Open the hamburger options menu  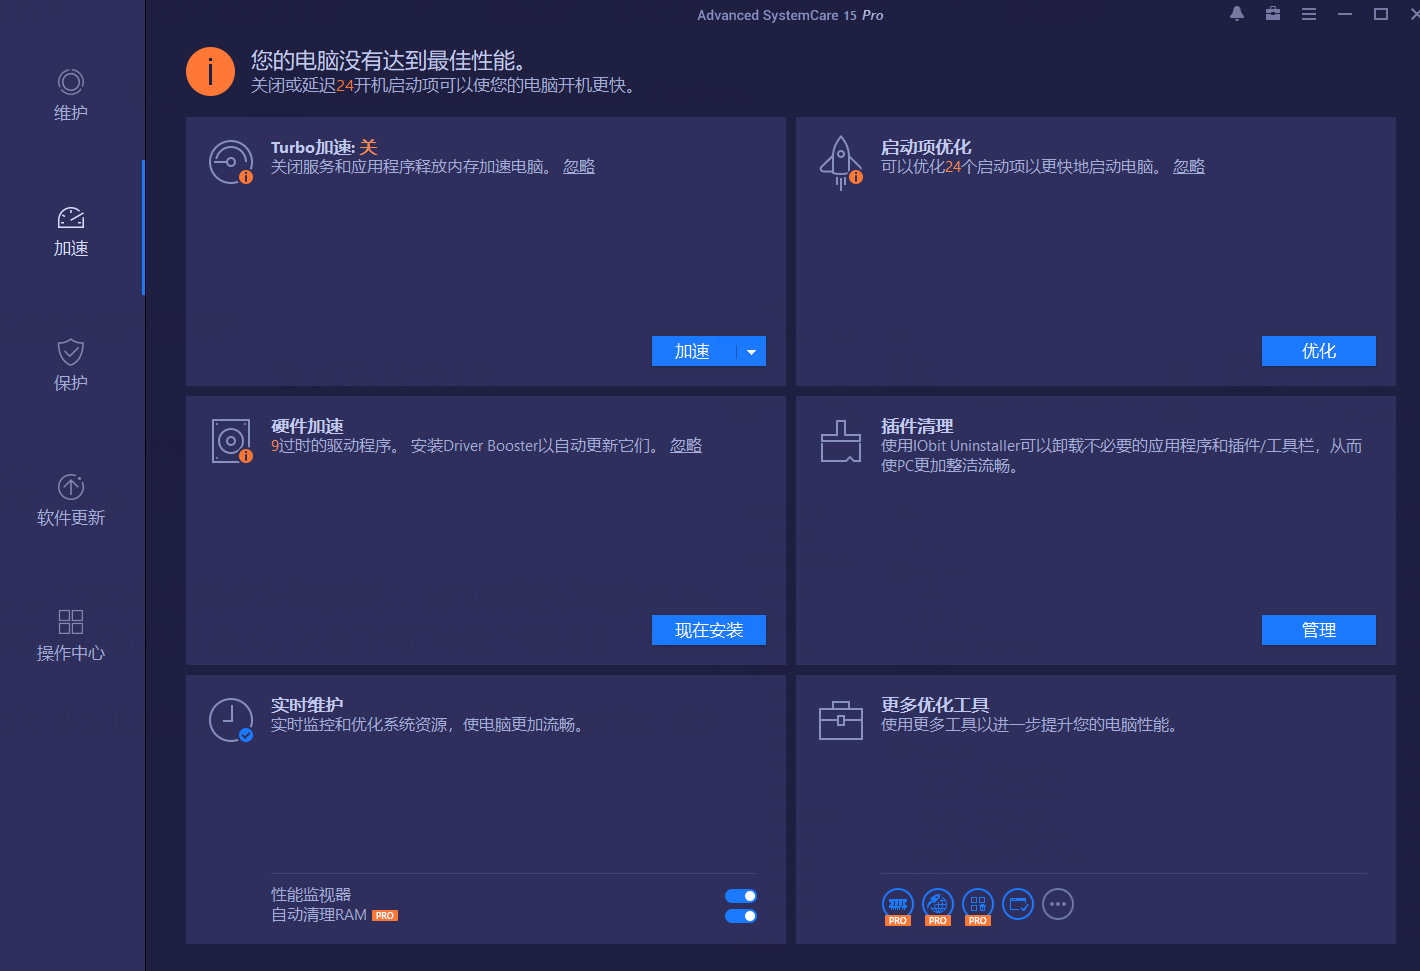[x=1309, y=14]
